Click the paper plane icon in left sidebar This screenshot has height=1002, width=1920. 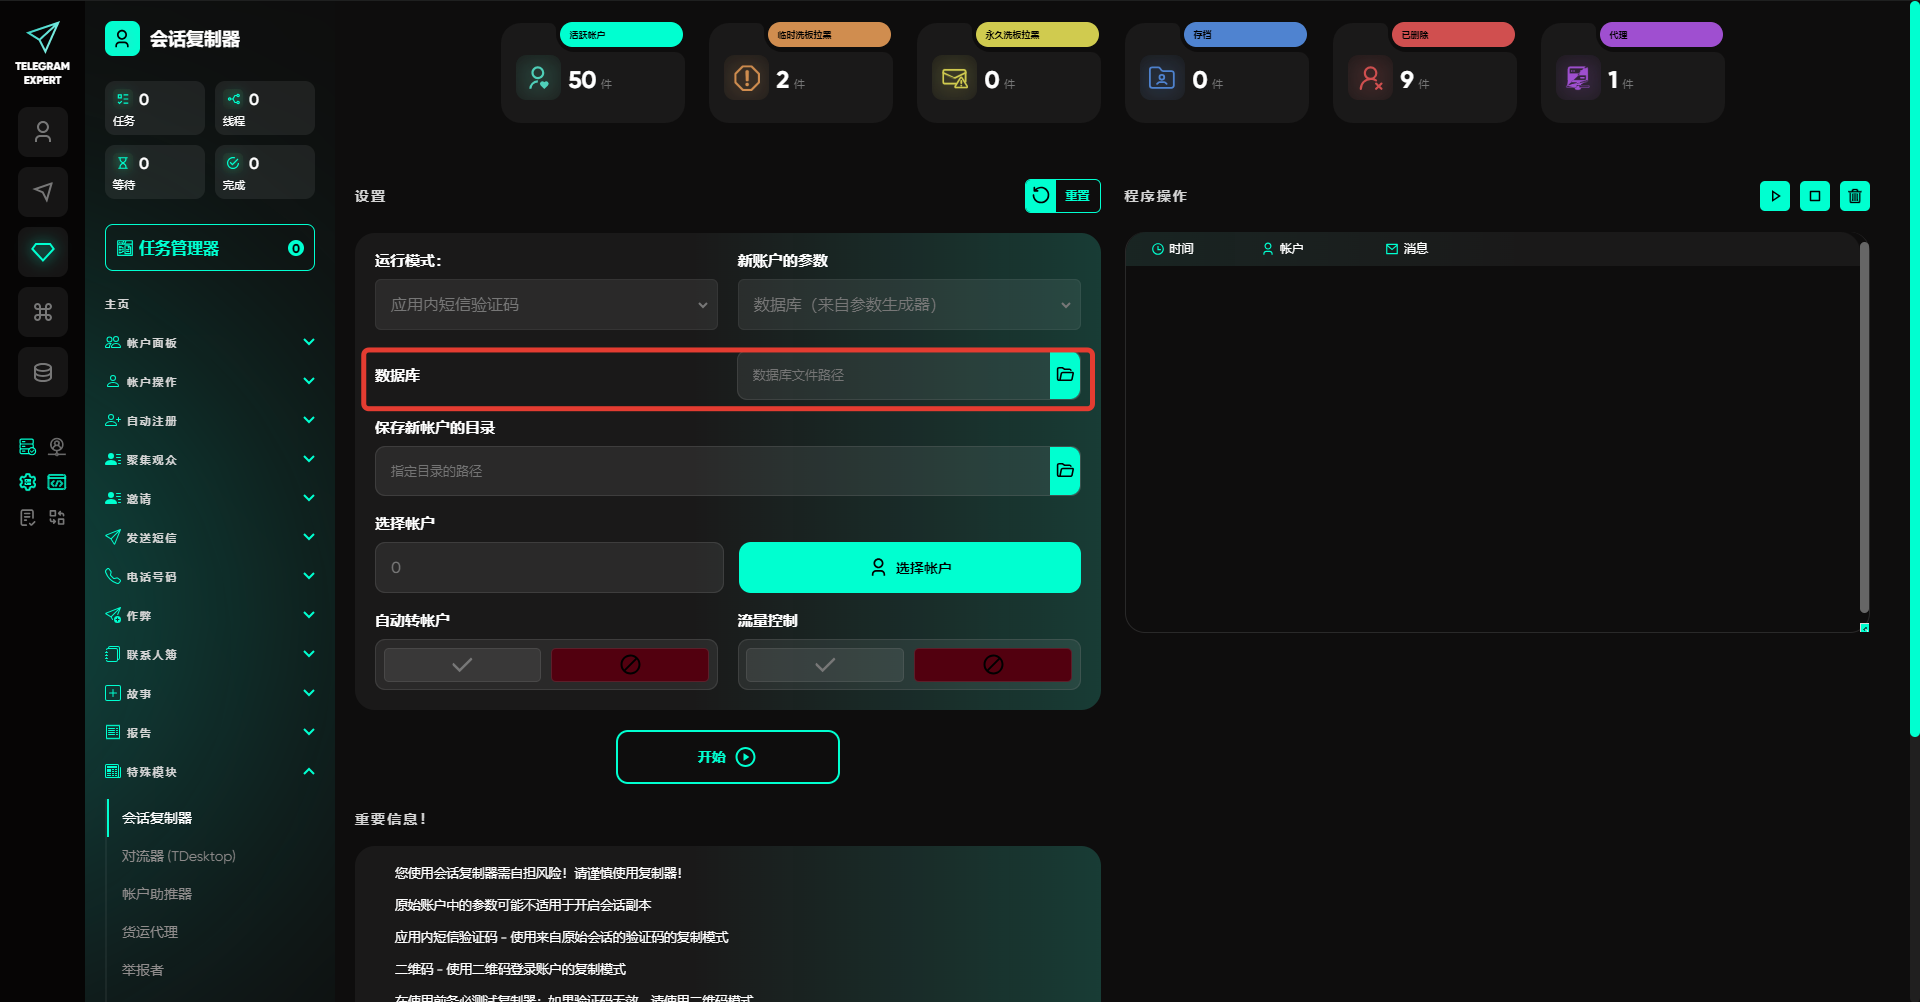coord(43,192)
